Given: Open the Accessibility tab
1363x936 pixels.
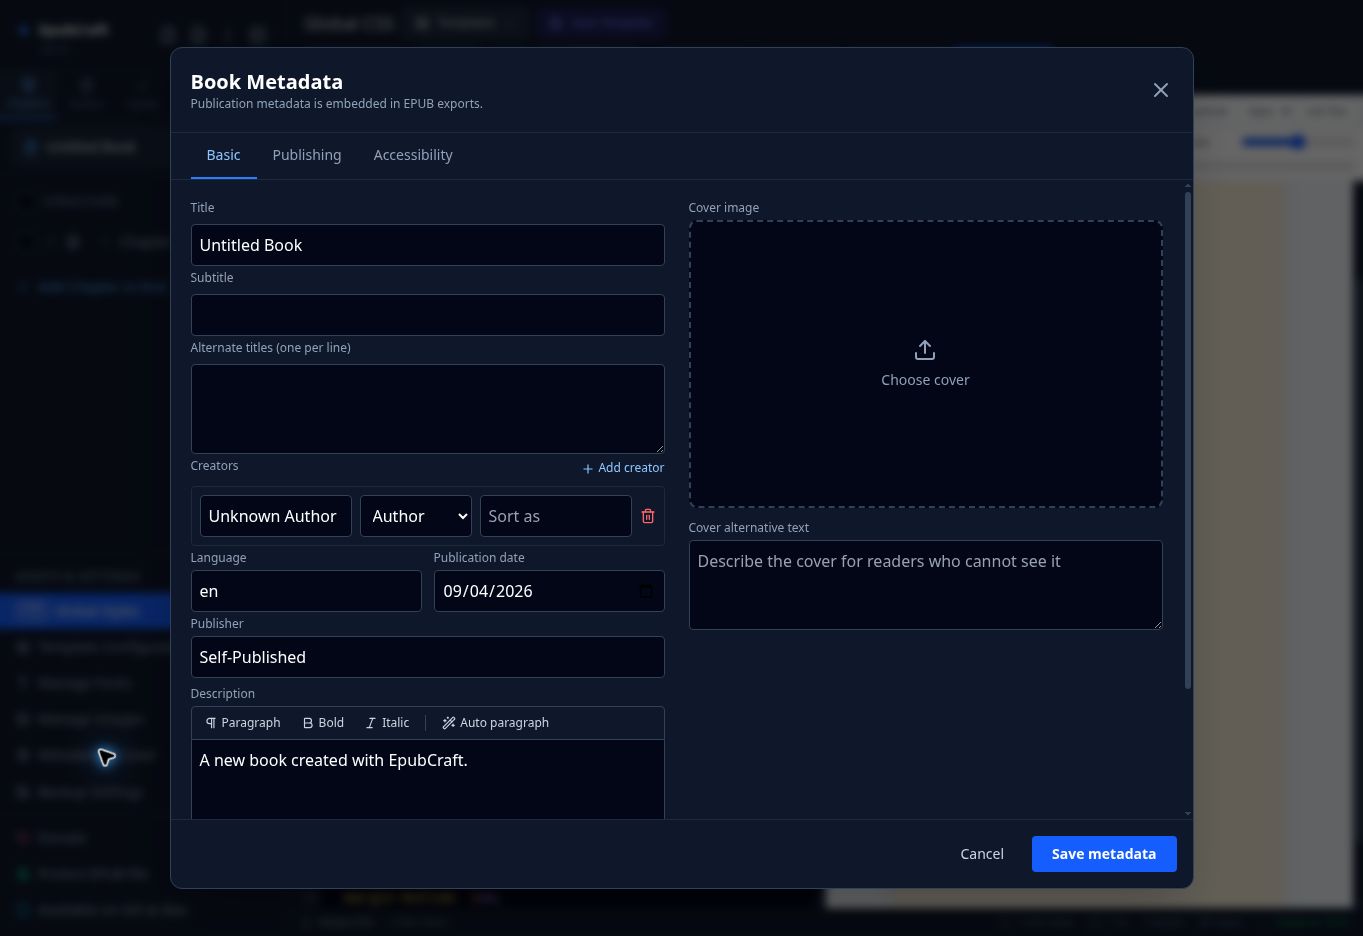Looking at the screenshot, I should point(413,155).
